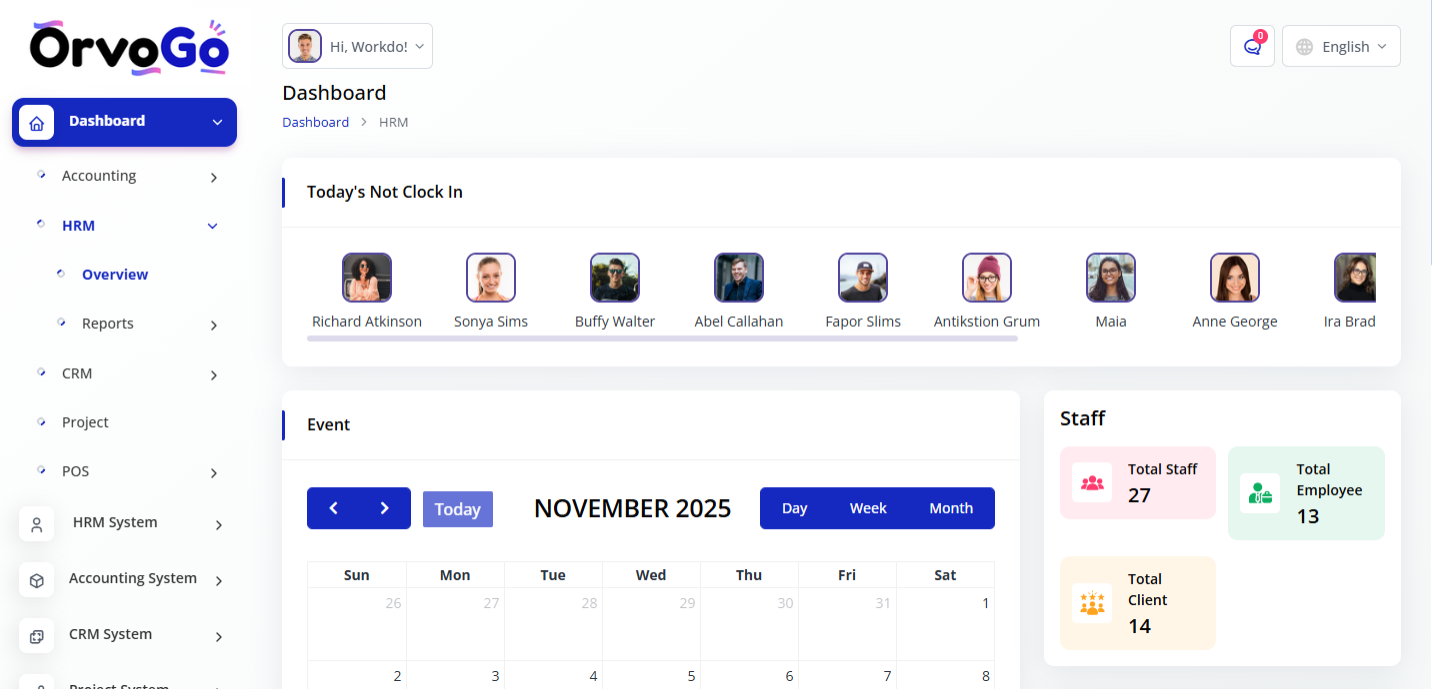Click the HRM System person icon
1433x689 pixels.
37,524
